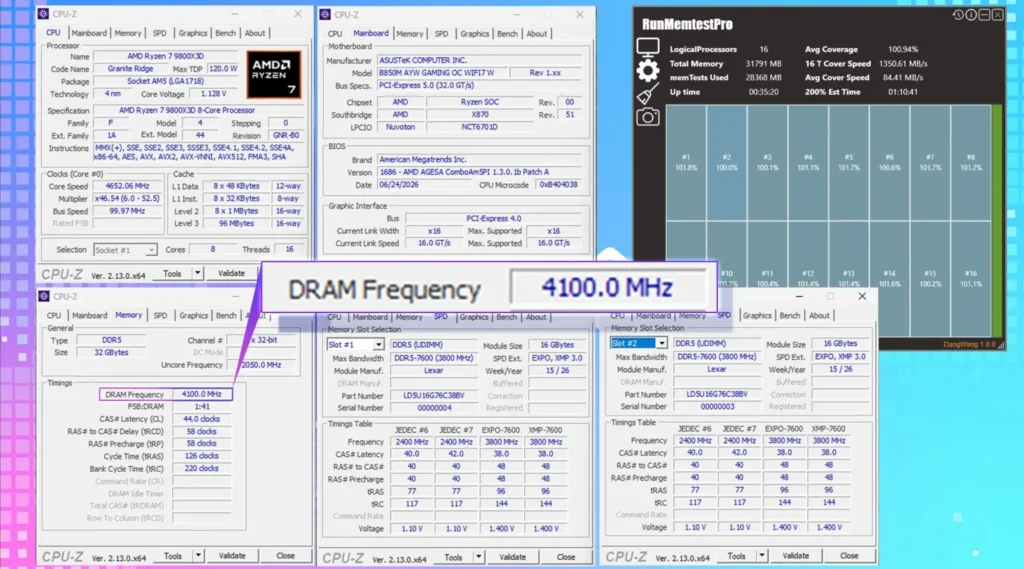Click serial number 00000003 in Slot #2 window
1024x569 pixels.
[717, 406]
